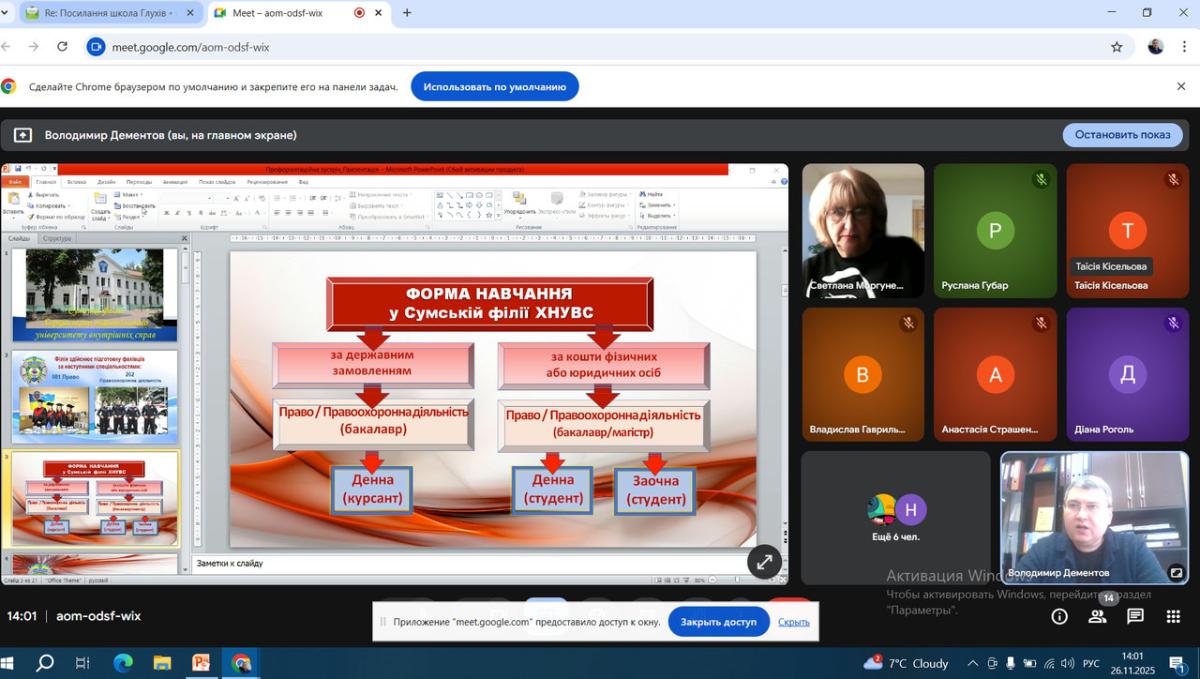Show hidden system tray icons
The width and height of the screenshot is (1200, 679).
[972, 663]
